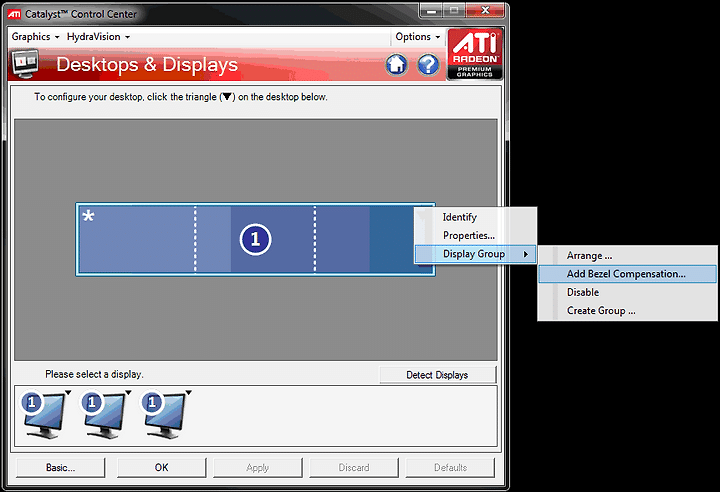Click the ATI icon in title bar
Screen dimensions: 720x492
(14, 14)
